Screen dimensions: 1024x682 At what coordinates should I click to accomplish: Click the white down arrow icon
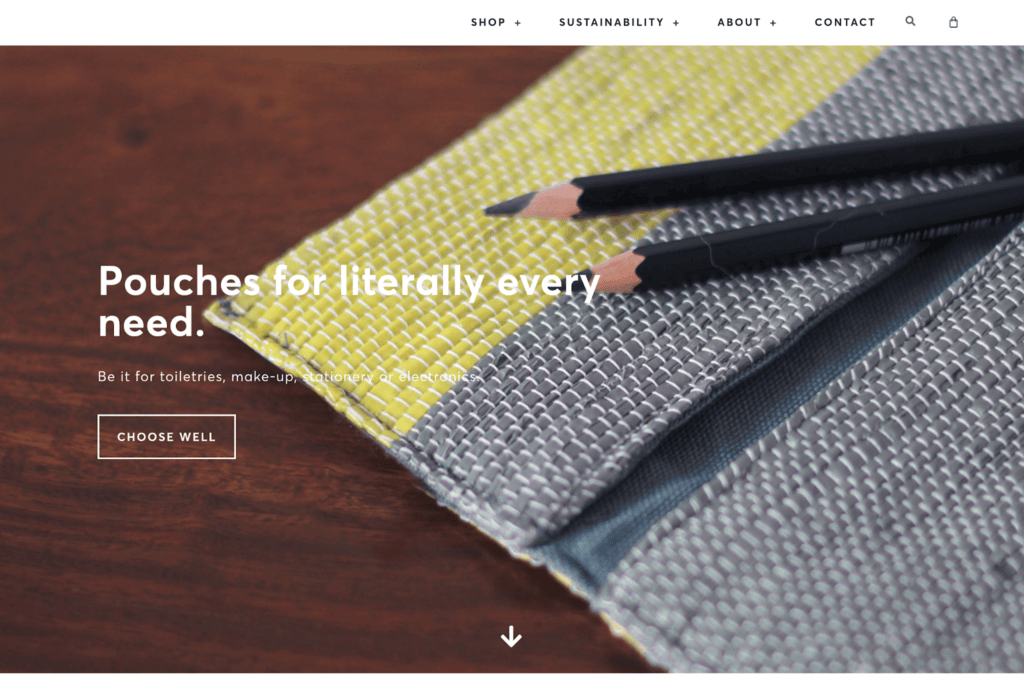511,636
